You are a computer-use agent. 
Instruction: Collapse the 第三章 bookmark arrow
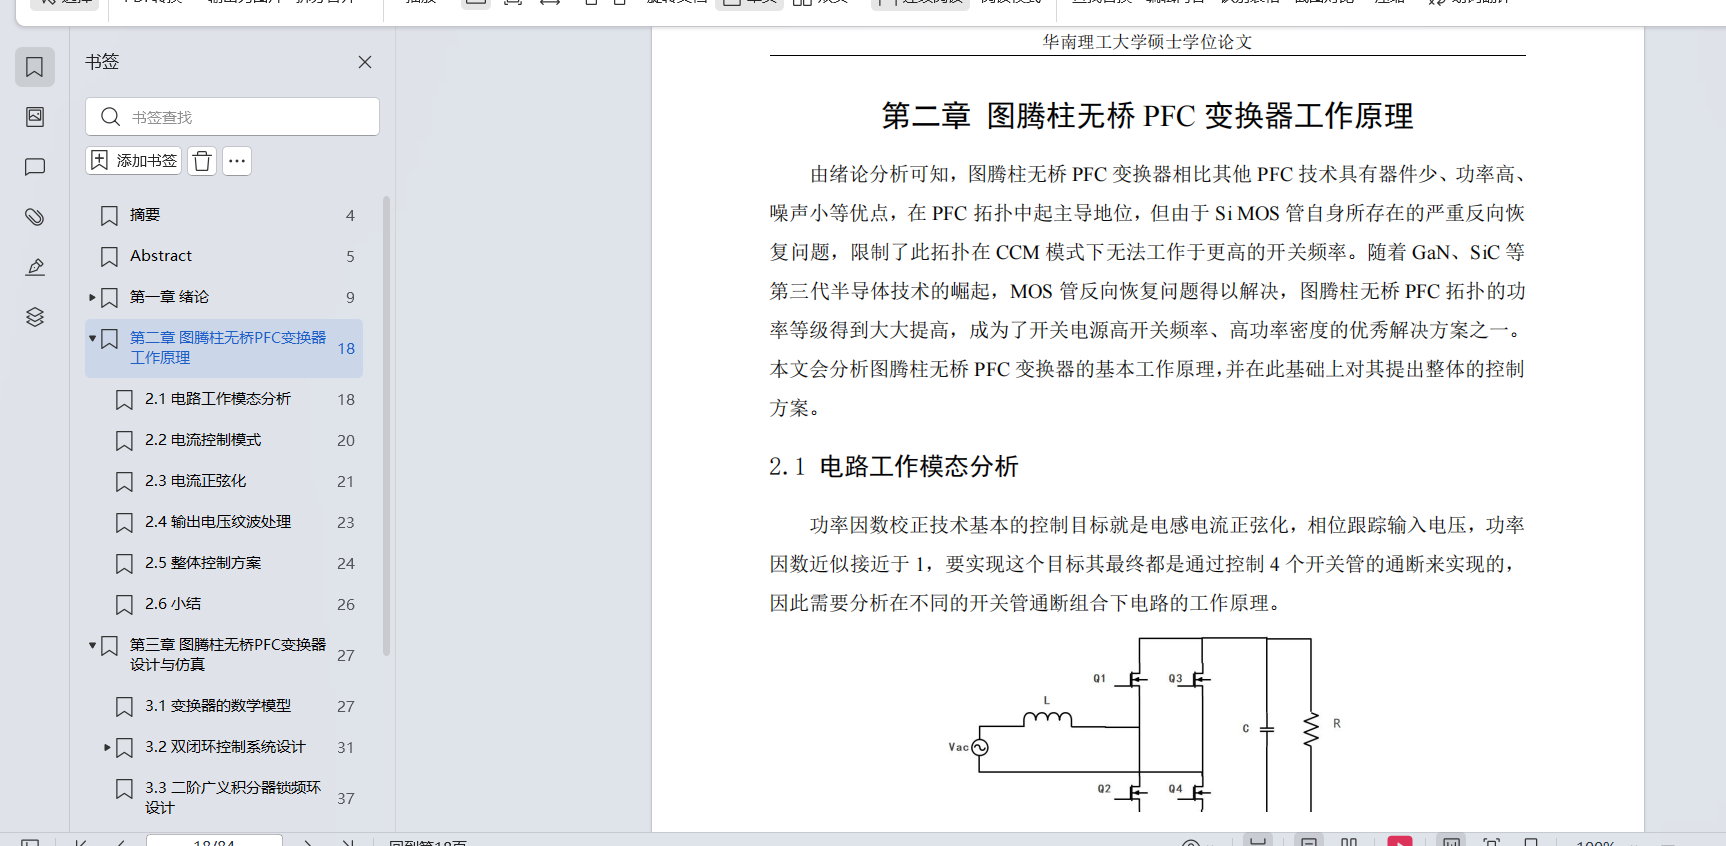pos(92,645)
